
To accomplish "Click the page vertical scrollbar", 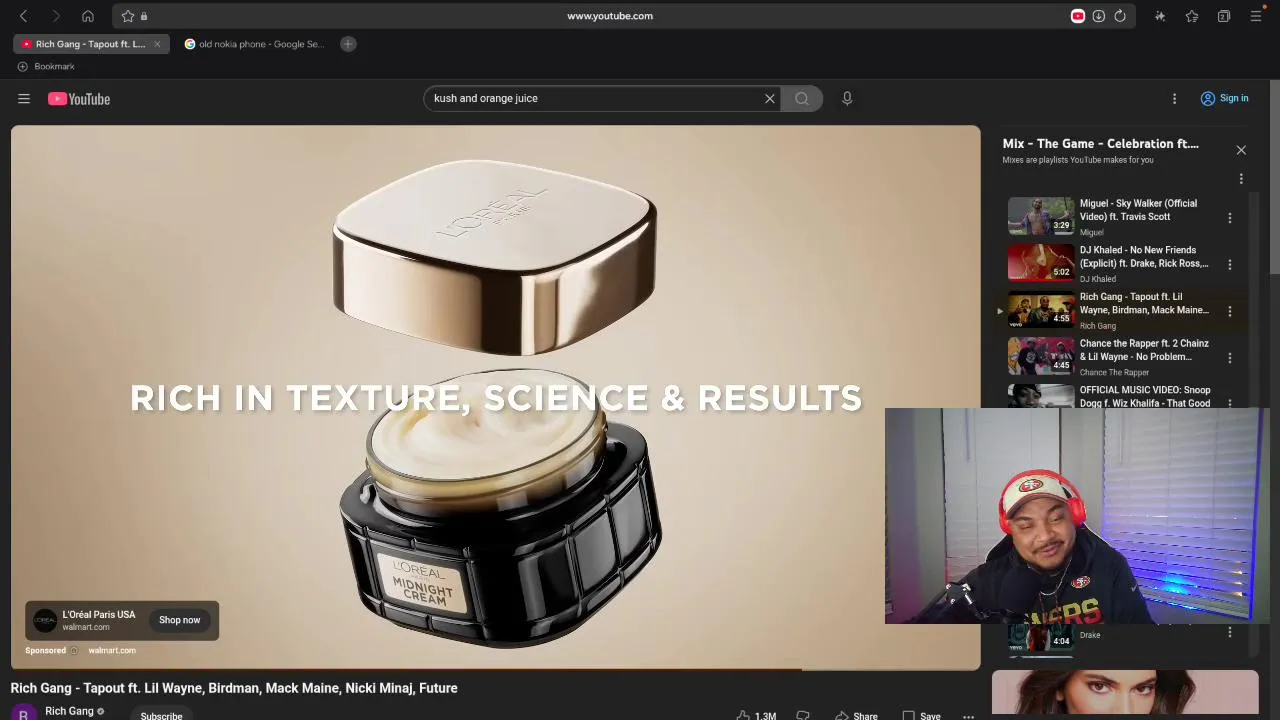I will (x=1275, y=175).
